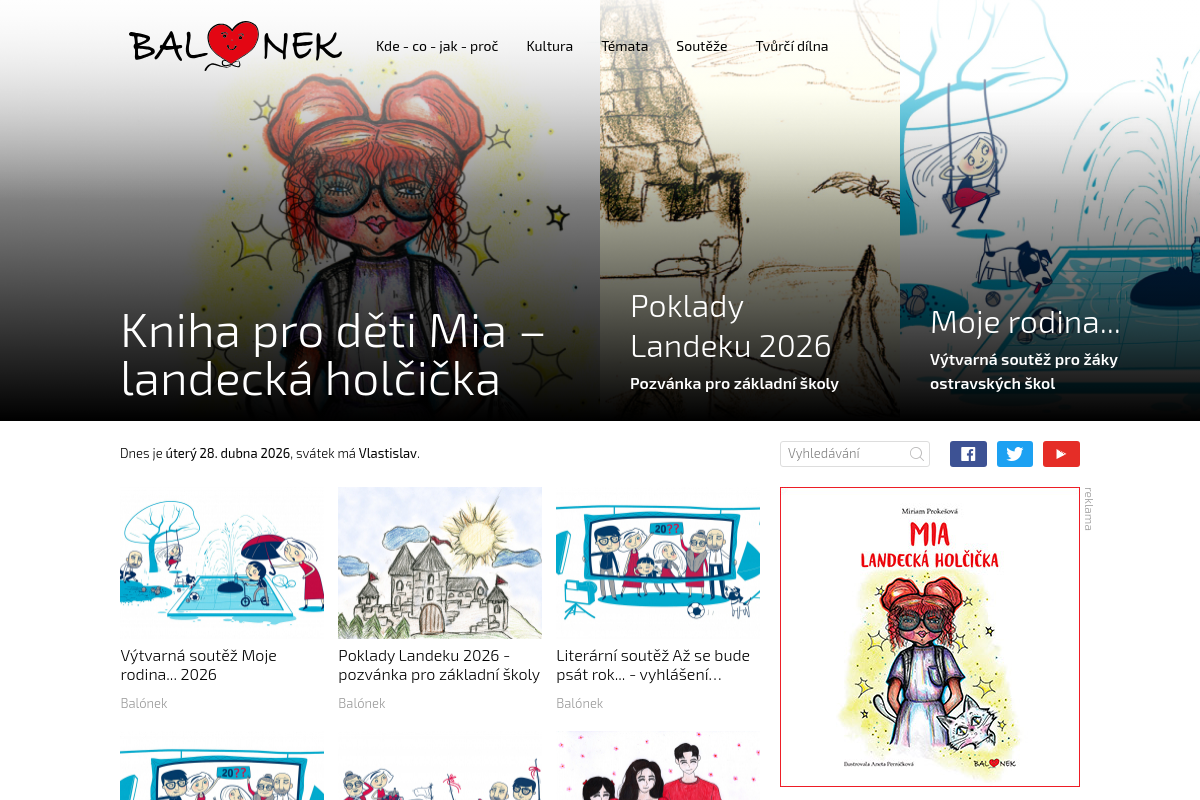Open the castle drawing article thumbnail
The height and width of the screenshot is (800, 1200).
440,563
